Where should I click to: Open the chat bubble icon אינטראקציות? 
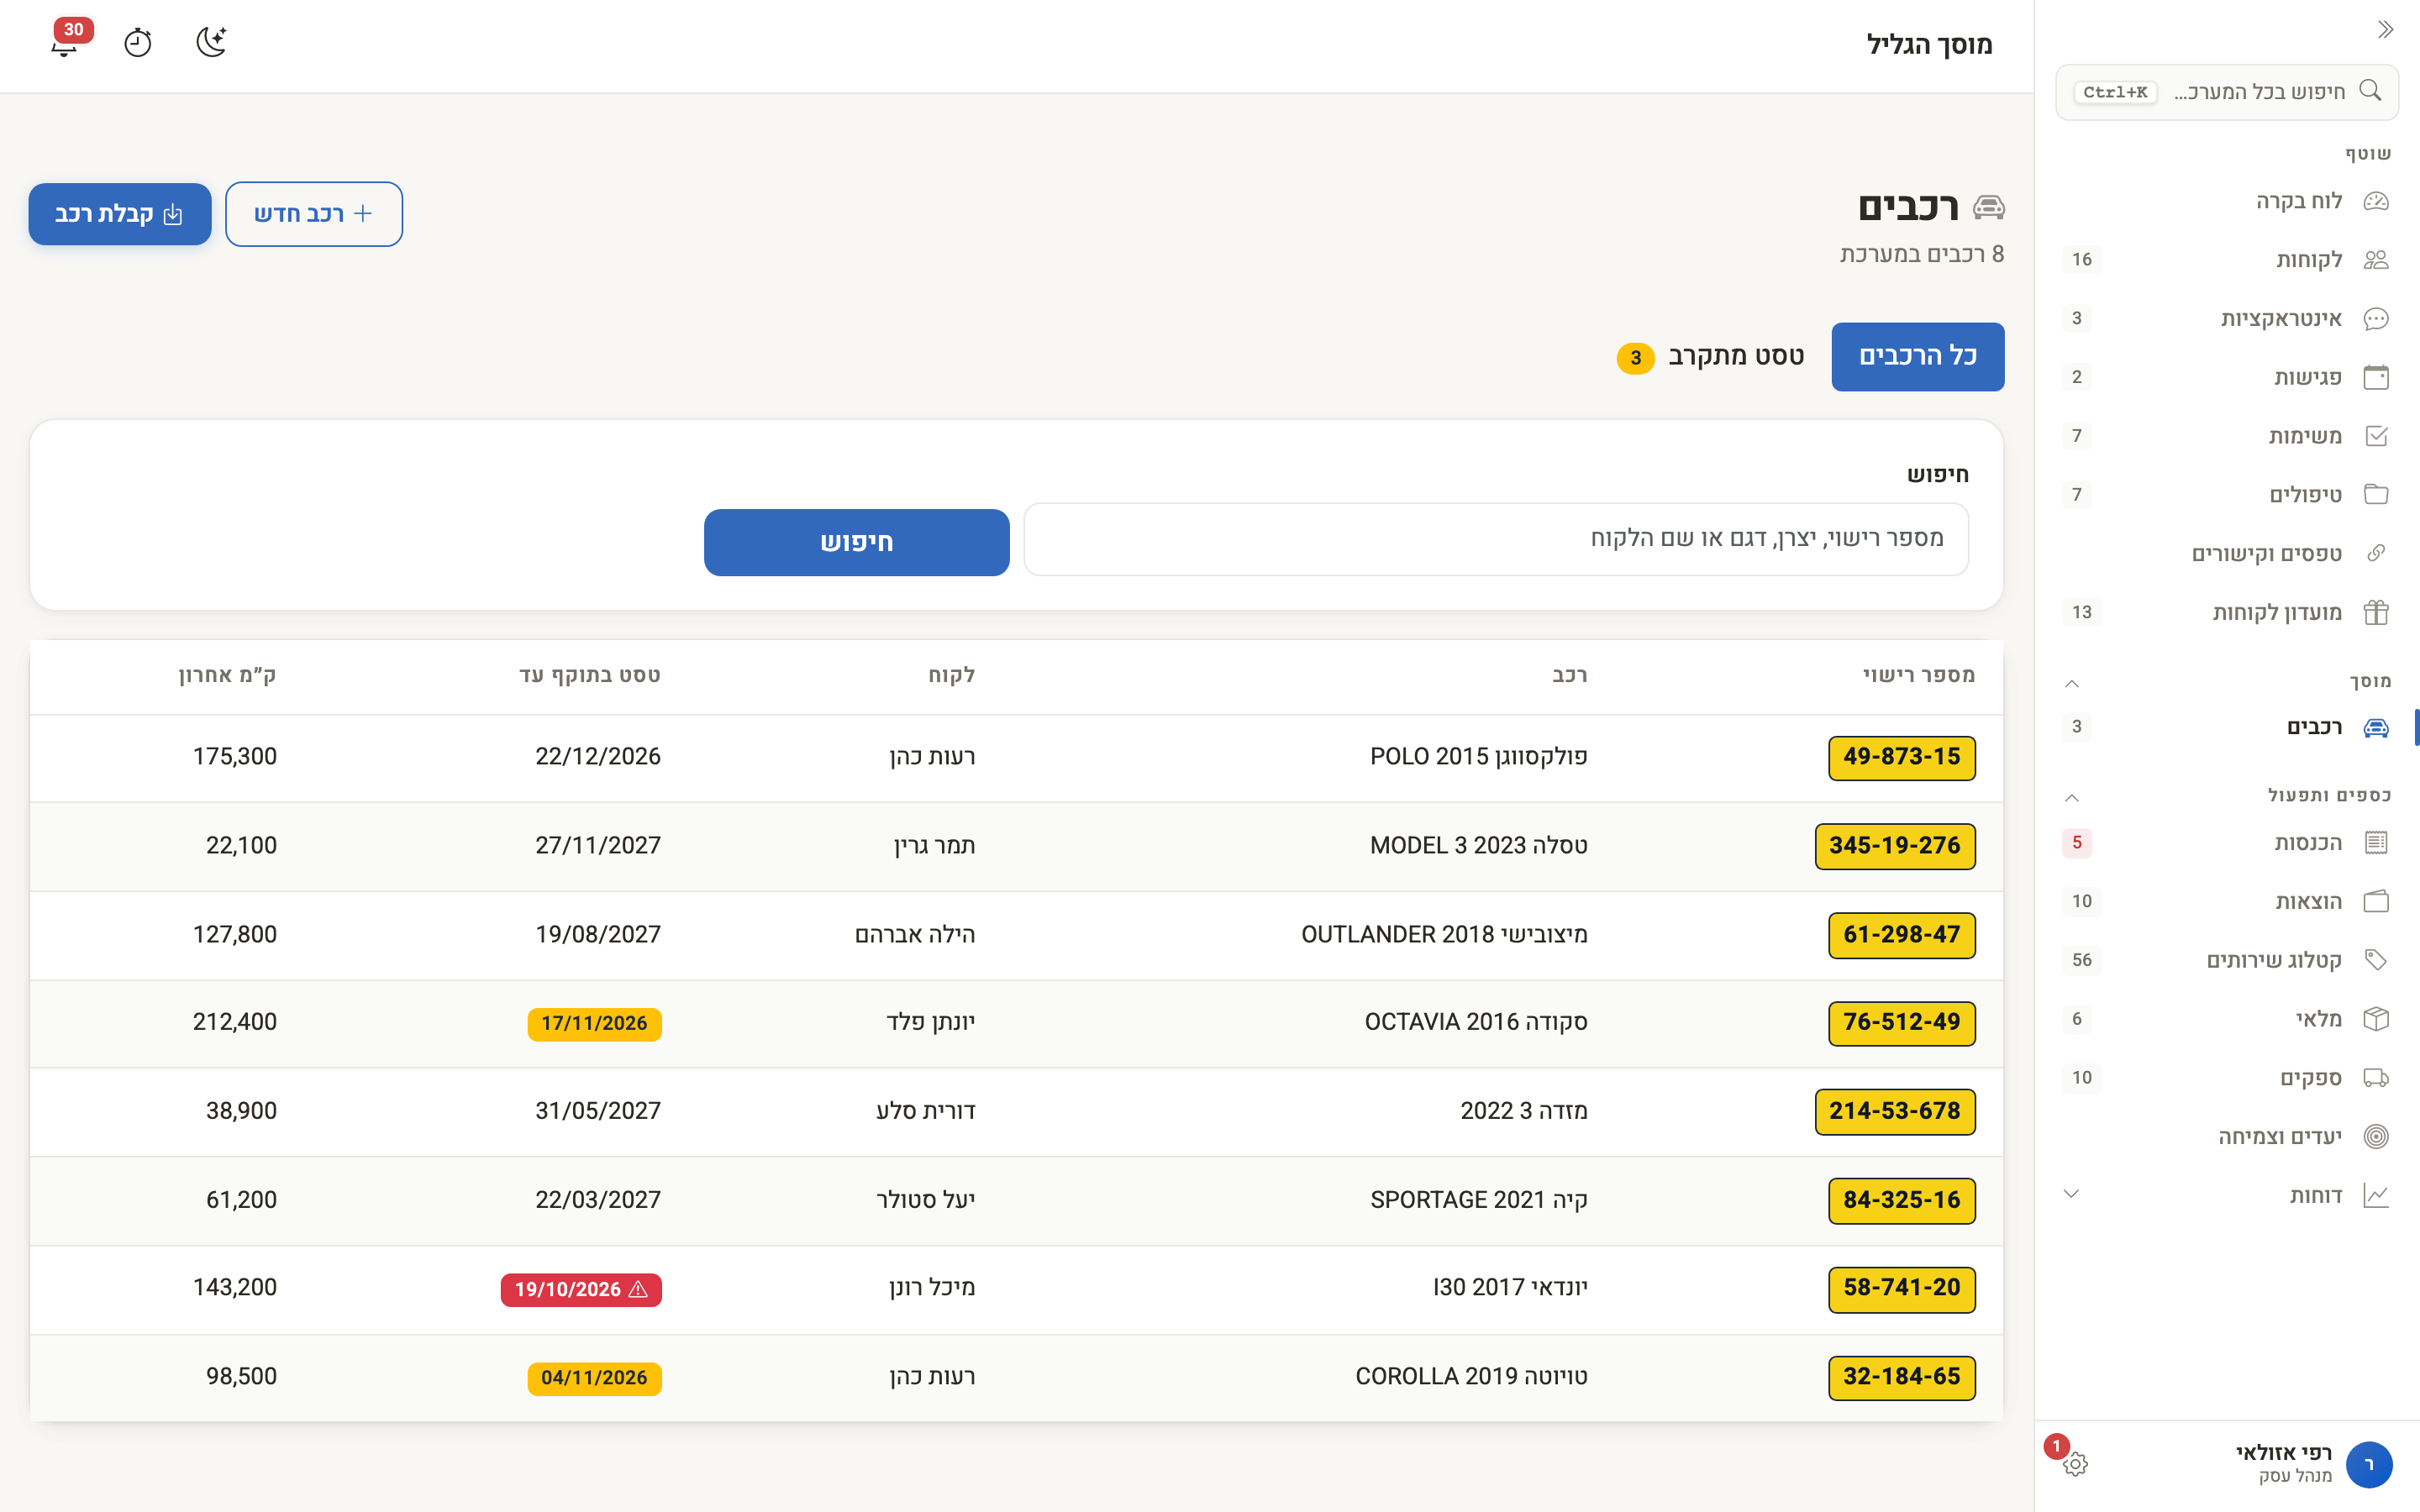[2376, 319]
